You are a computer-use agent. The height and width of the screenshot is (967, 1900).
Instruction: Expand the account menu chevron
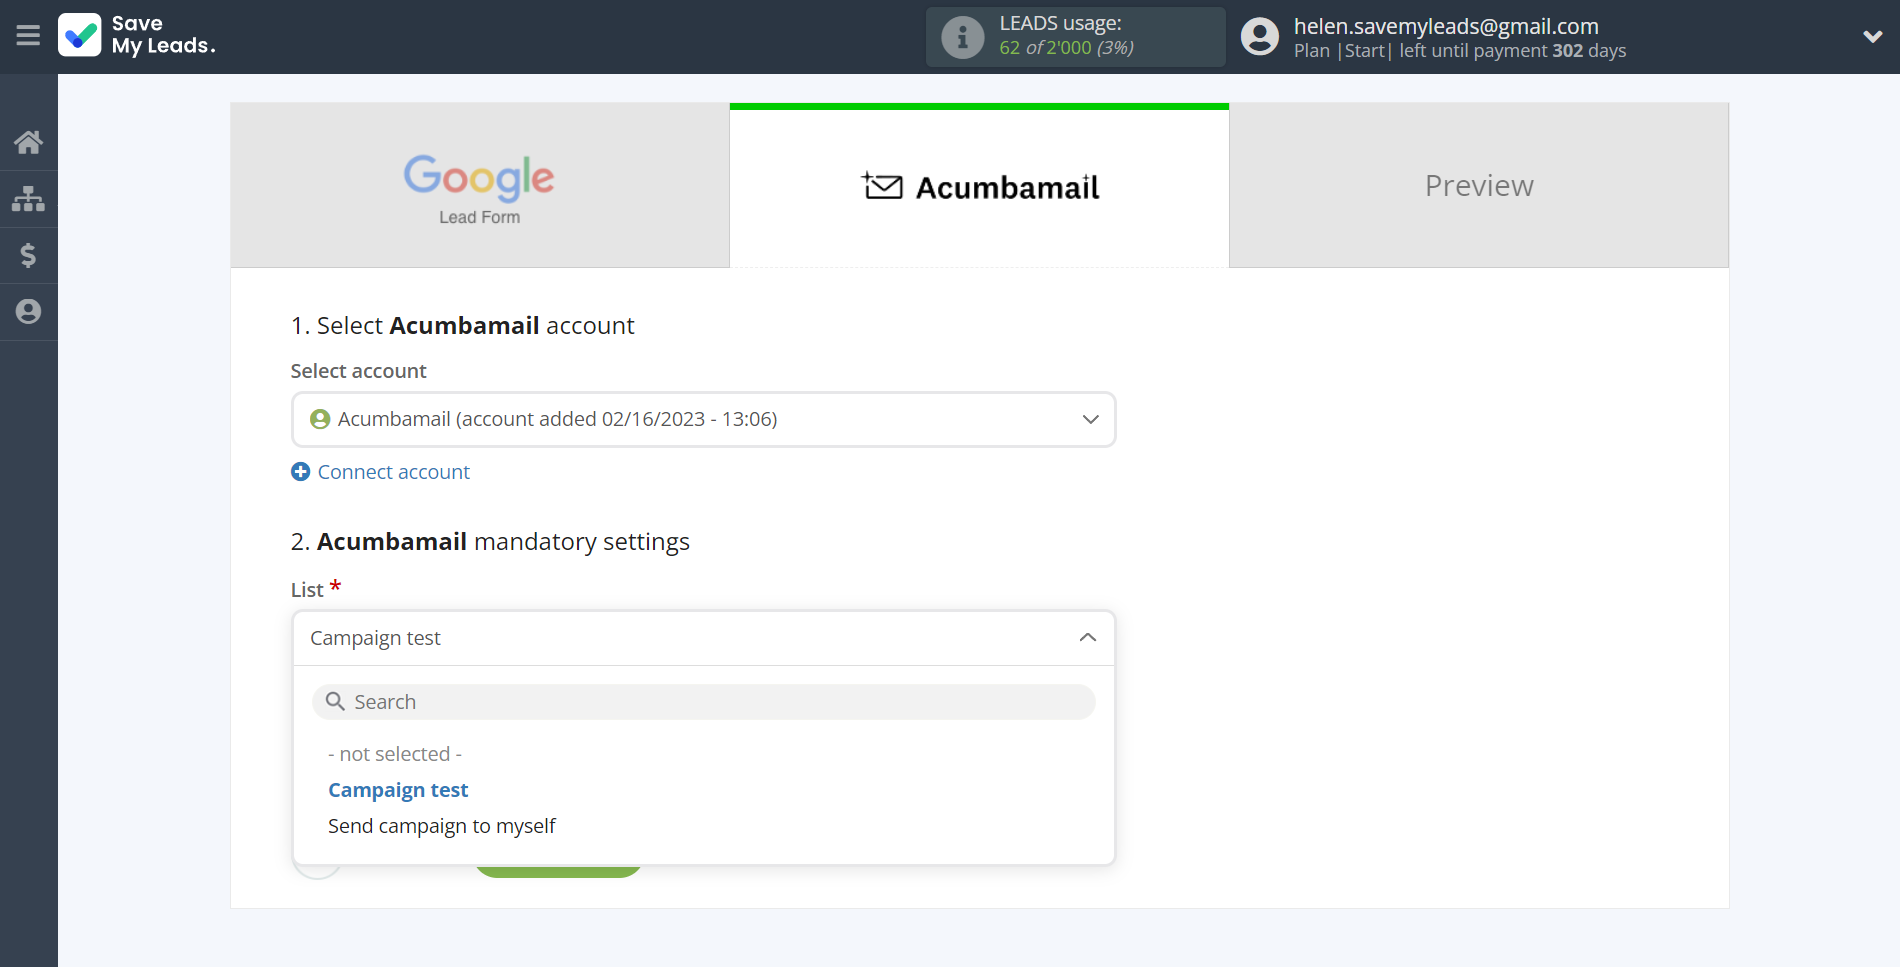1872,36
